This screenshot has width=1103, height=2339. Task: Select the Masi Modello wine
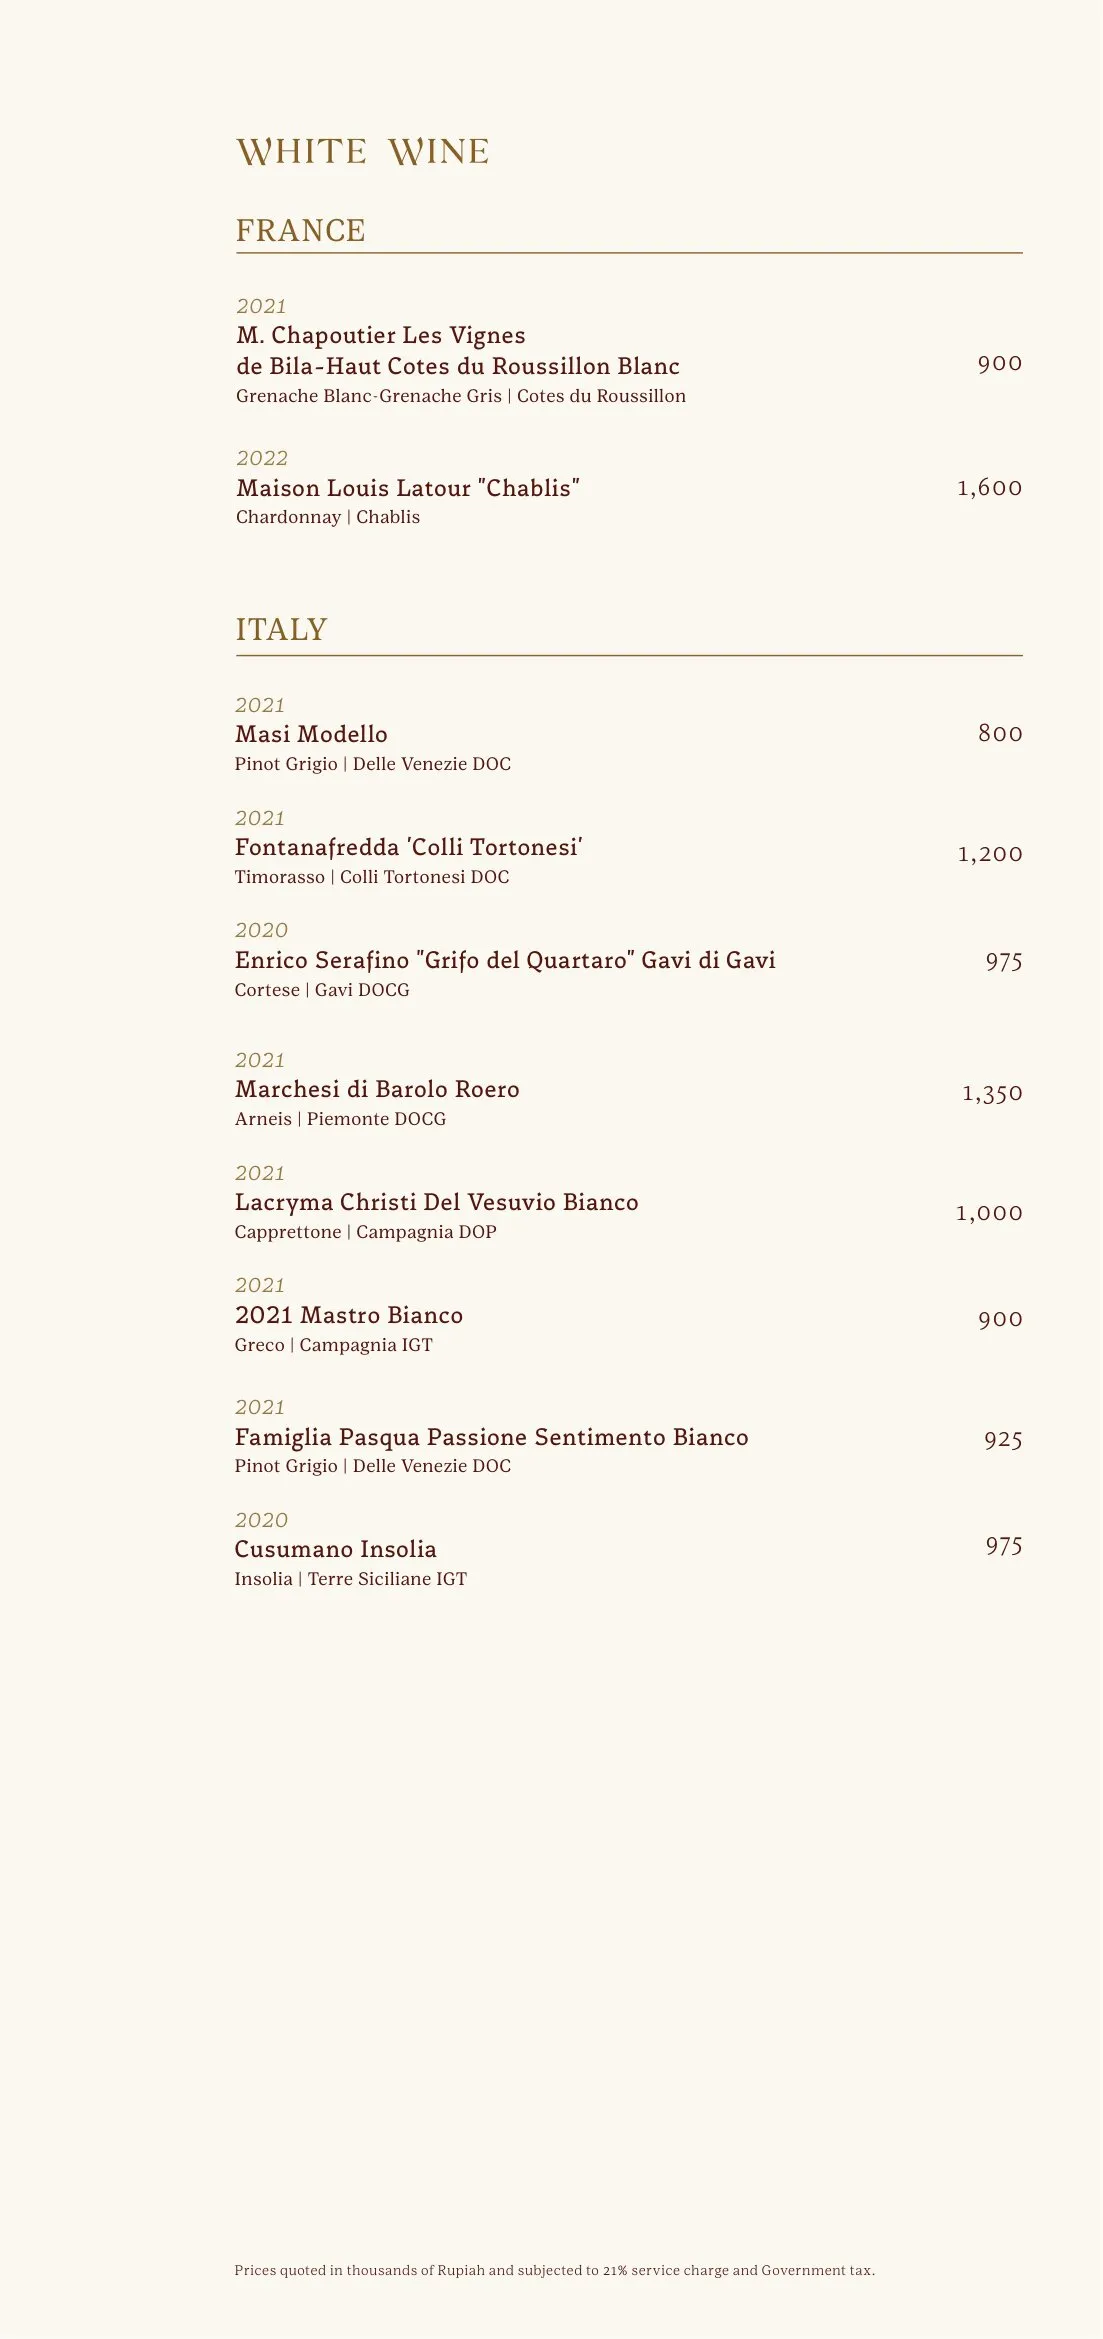(311, 734)
